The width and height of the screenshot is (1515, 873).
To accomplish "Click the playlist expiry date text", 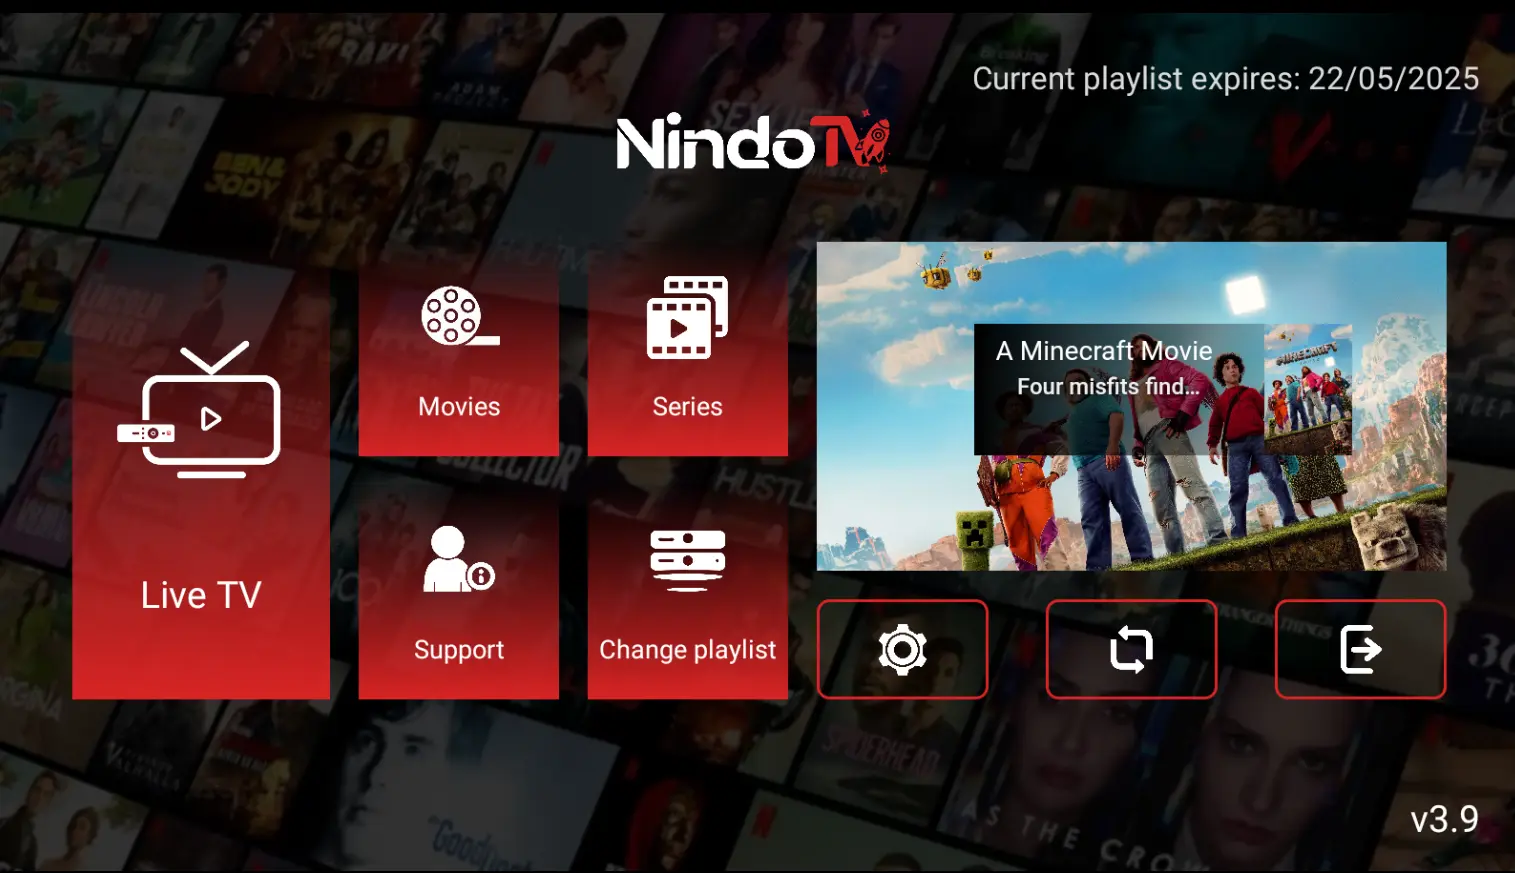I will pos(1225,79).
